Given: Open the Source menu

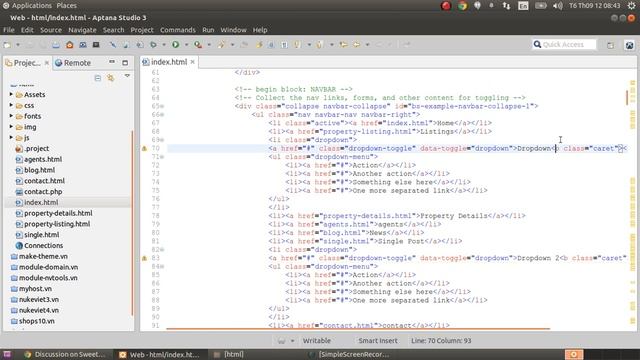Looking at the screenshot, I should [x=51, y=30].
